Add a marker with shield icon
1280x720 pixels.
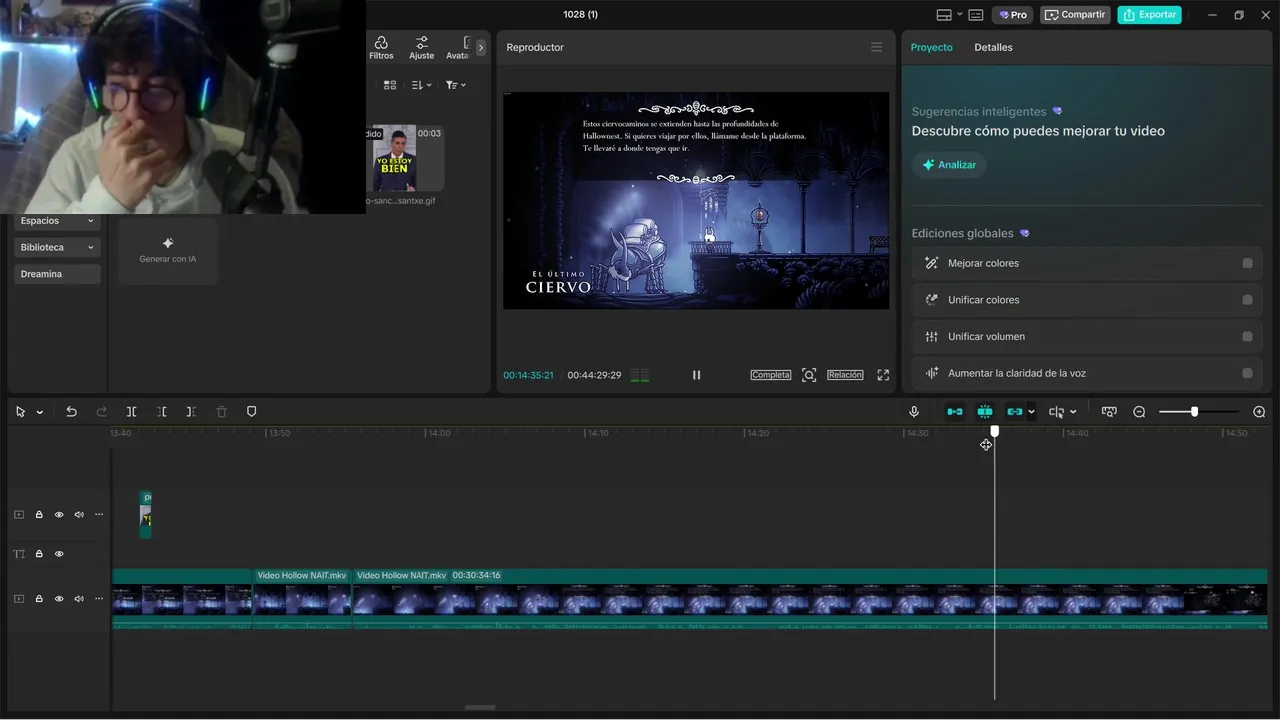pyautogui.click(x=252, y=412)
